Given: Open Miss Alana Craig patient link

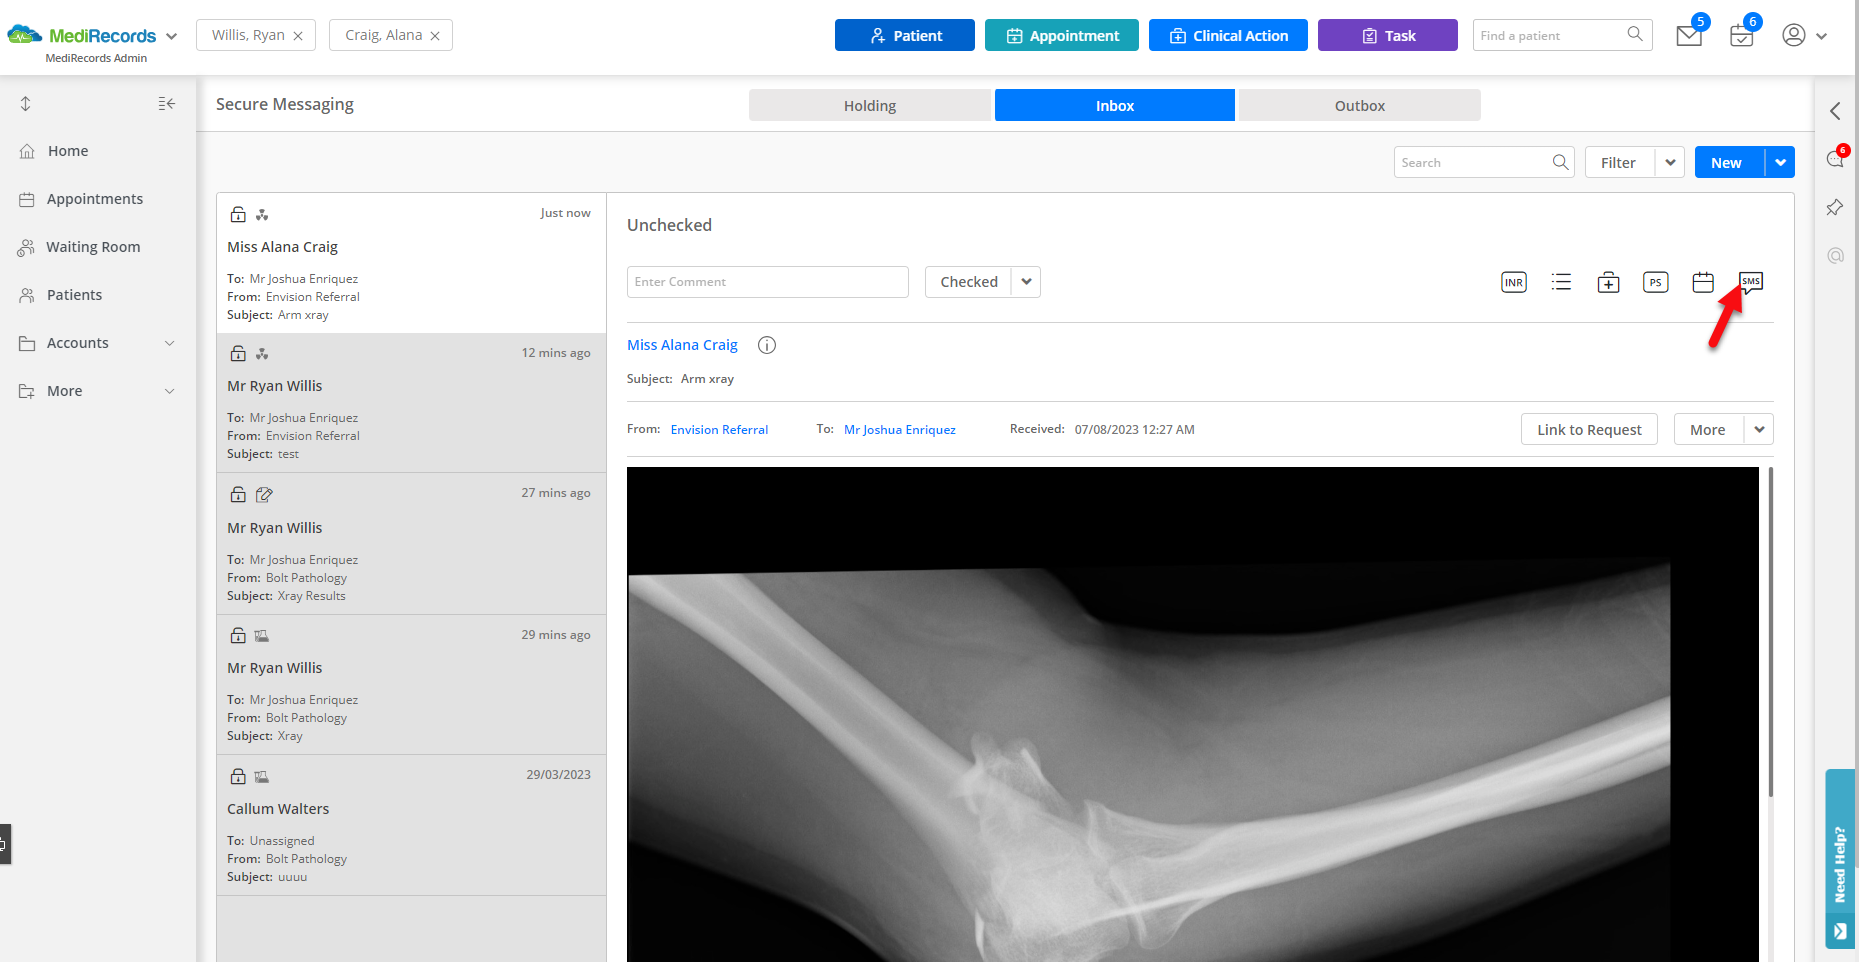Looking at the screenshot, I should (x=682, y=345).
